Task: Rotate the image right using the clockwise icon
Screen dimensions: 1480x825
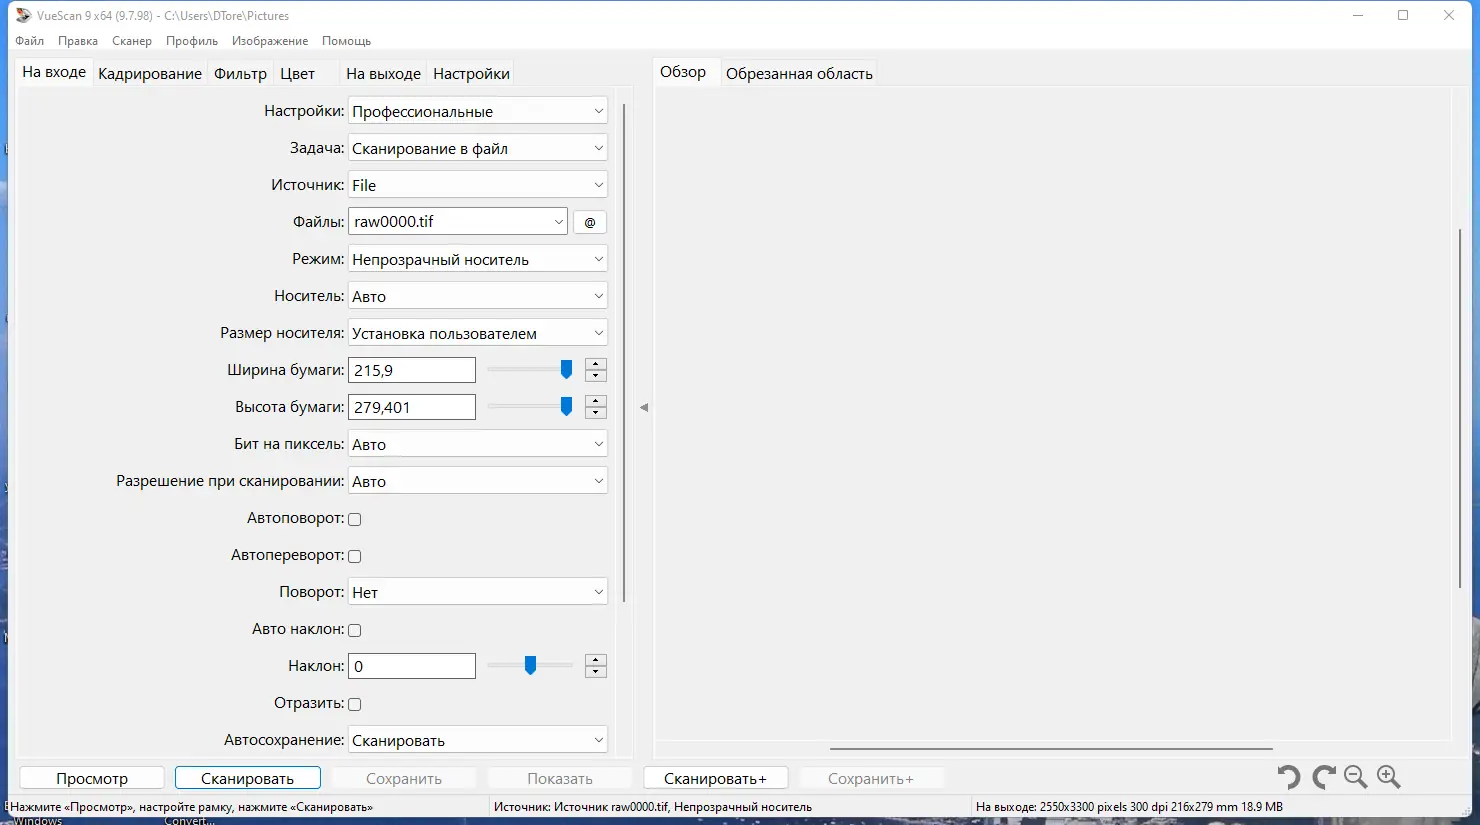Action: pyautogui.click(x=1324, y=777)
